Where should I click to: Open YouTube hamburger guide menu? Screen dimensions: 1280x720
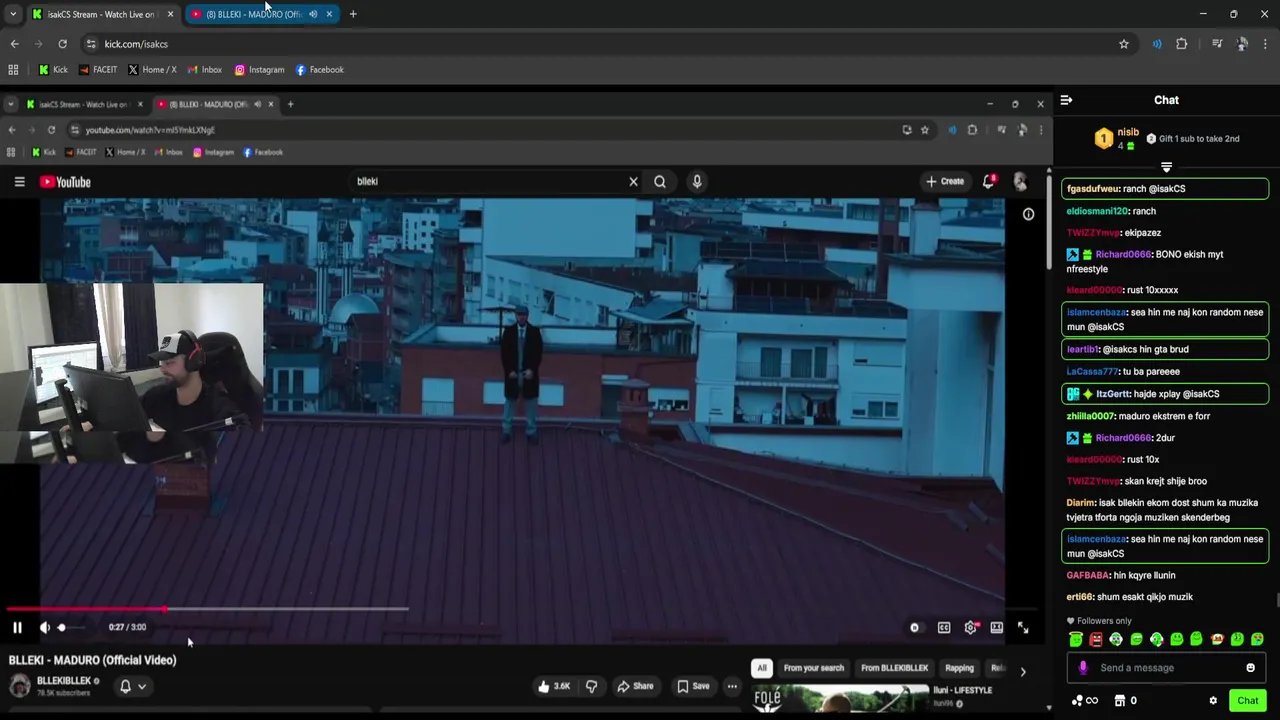point(19,182)
